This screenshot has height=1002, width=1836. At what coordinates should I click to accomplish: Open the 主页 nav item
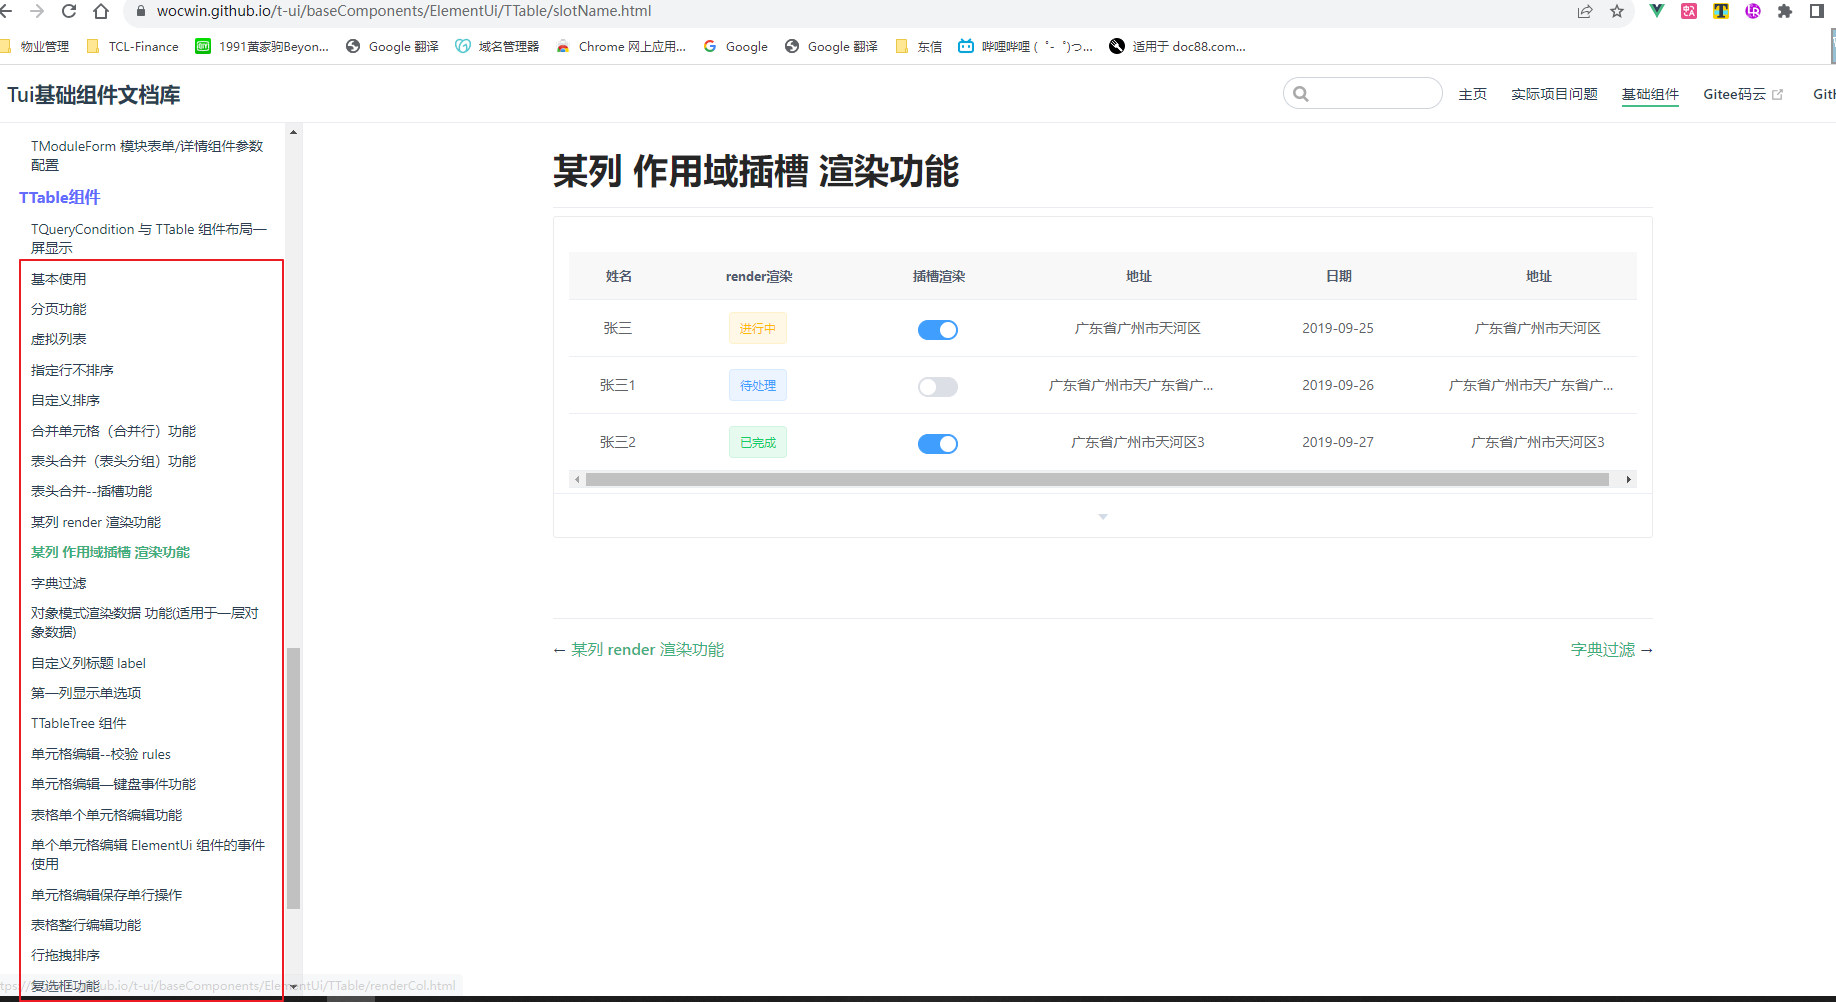(x=1472, y=94)
